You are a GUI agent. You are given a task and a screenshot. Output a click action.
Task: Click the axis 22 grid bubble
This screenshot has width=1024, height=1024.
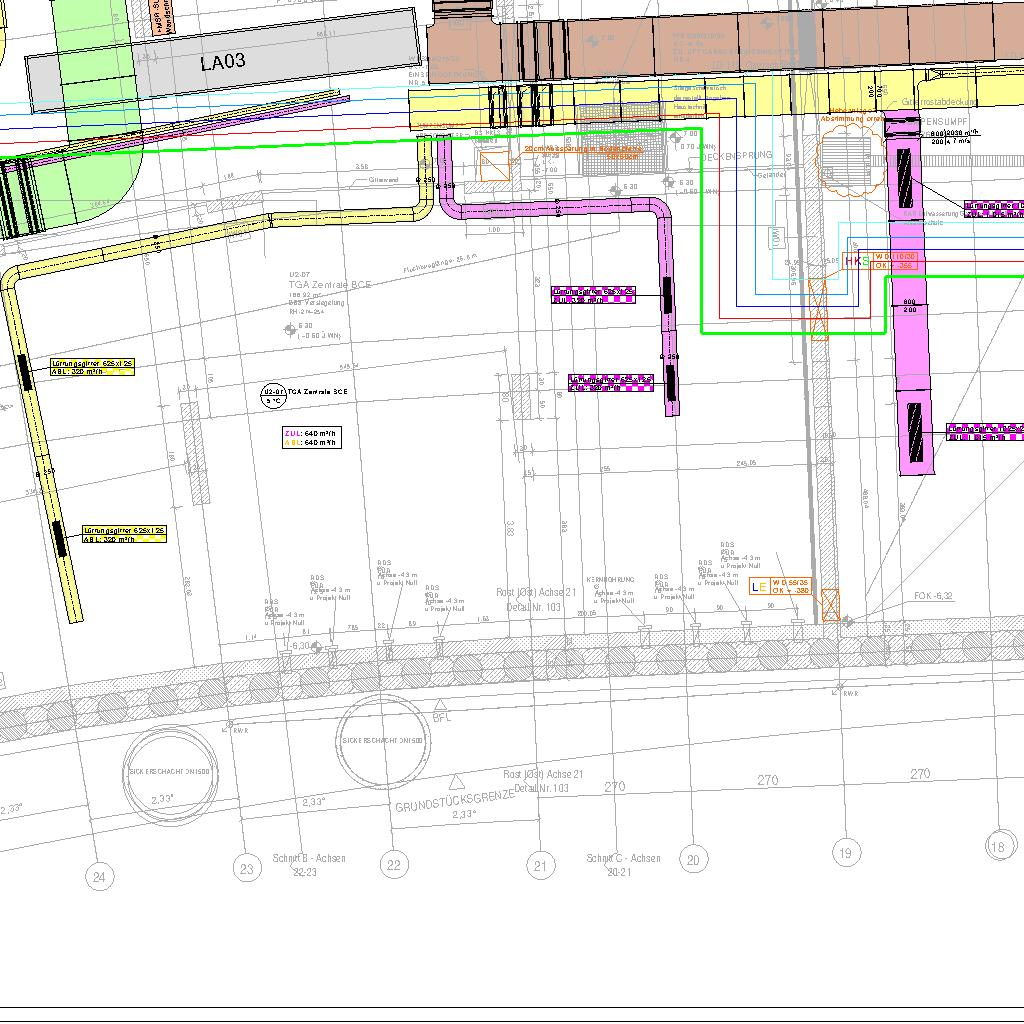point(394,866)
